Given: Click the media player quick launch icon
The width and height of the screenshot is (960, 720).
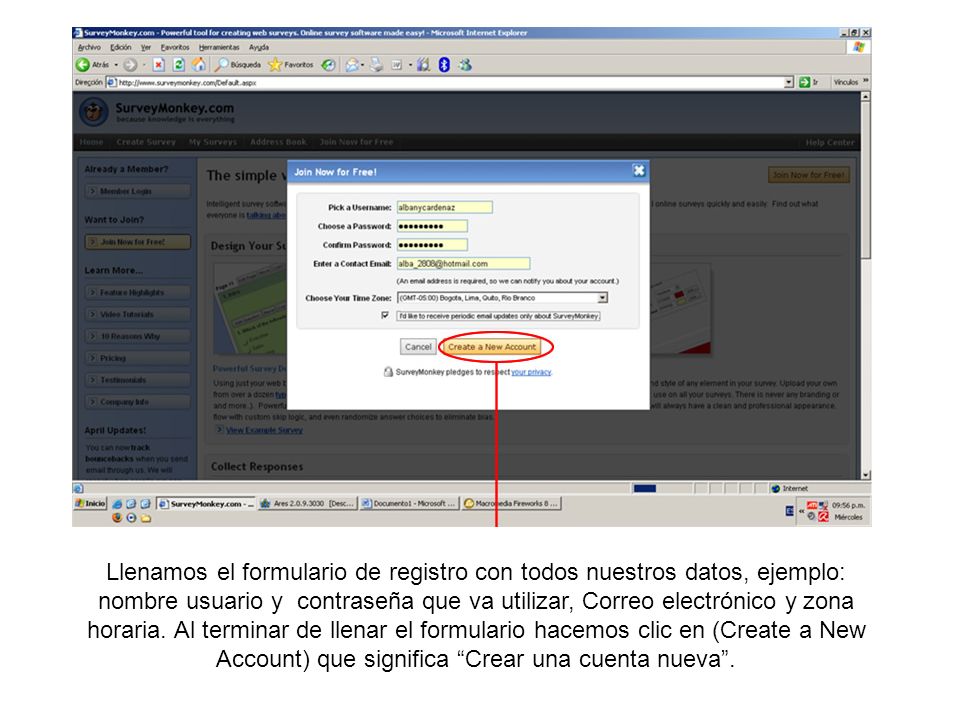Looking at the screenshot, I should (x=131, y=518).
